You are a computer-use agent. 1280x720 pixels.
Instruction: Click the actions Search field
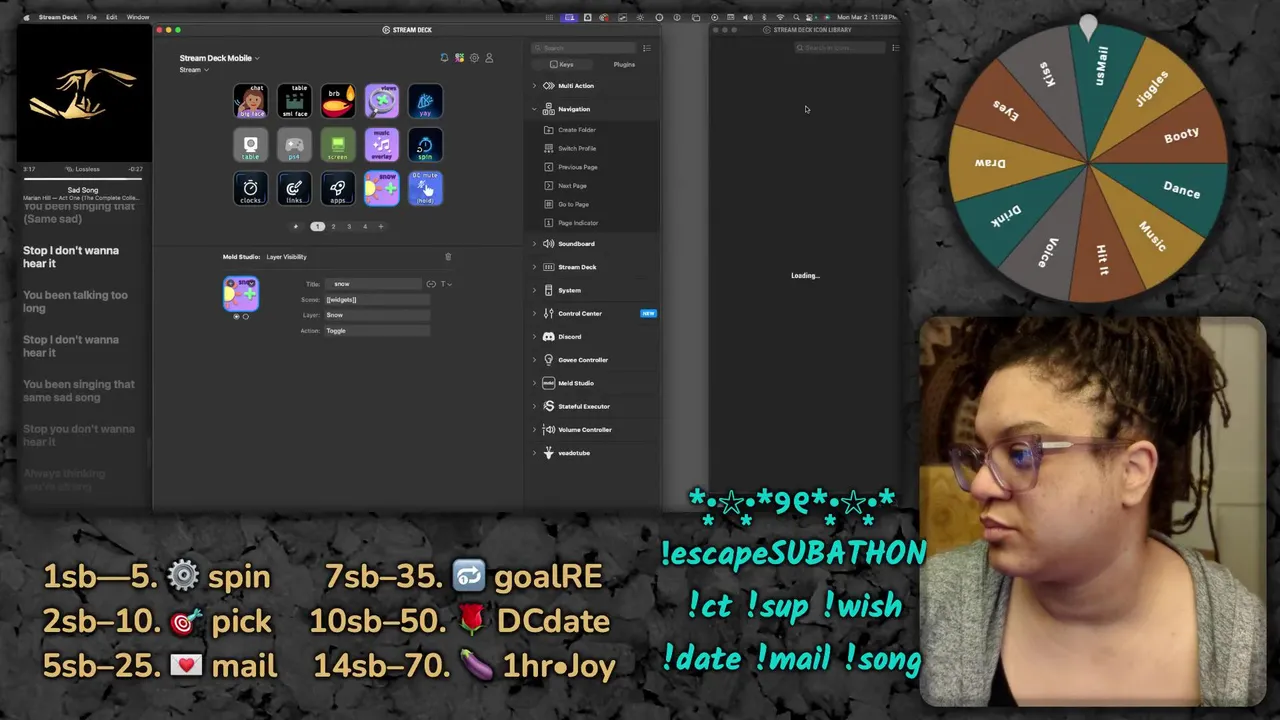[x=585, y=48]
